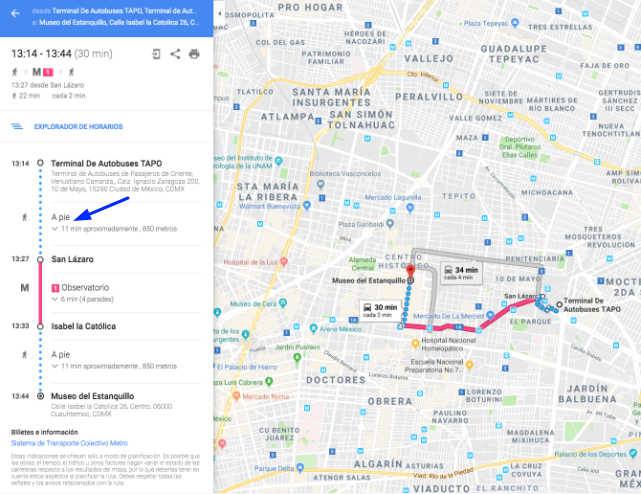Image resolution: width=641 pixels, height=494 pixels.
Task: Click Isabel la Católica stop in itinerary
Action: click(x=83, y=326)
